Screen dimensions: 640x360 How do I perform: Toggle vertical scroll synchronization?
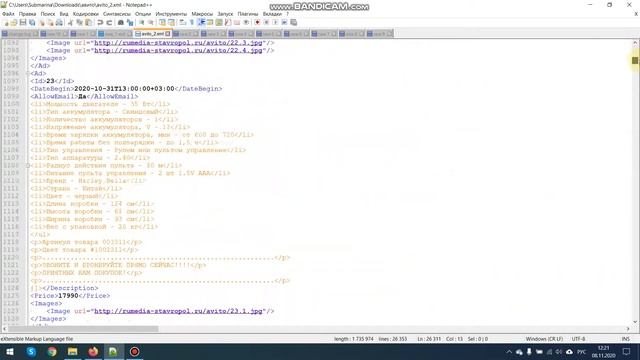(x=162, y=22)
